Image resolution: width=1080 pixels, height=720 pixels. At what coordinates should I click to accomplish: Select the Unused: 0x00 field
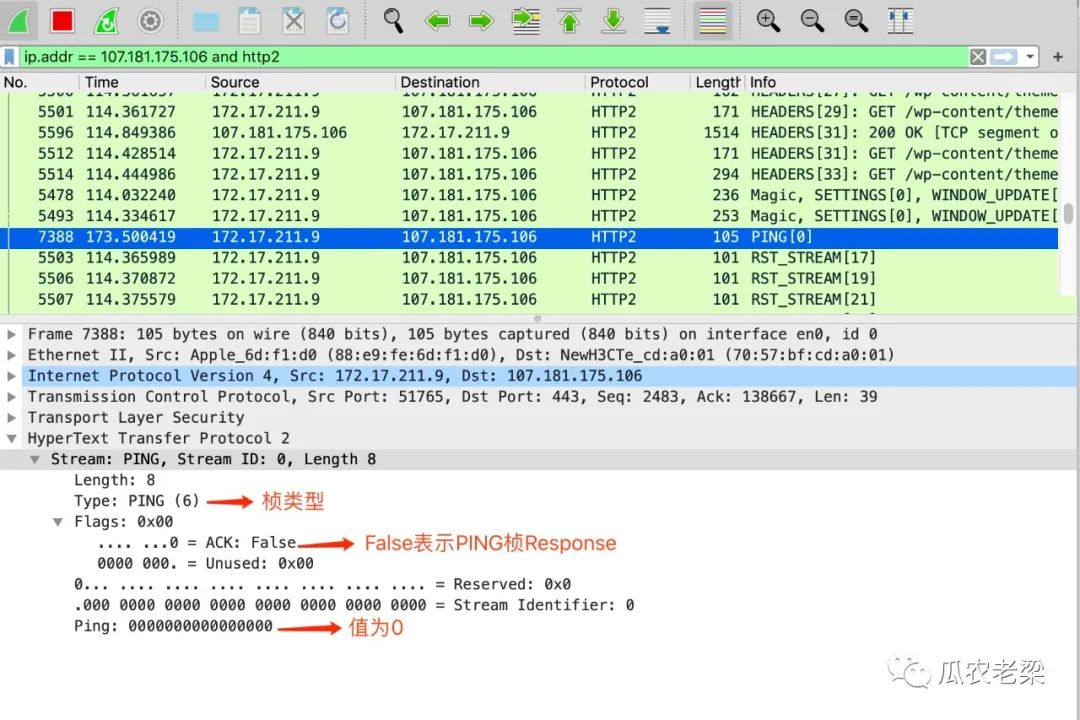pos(205,564)
